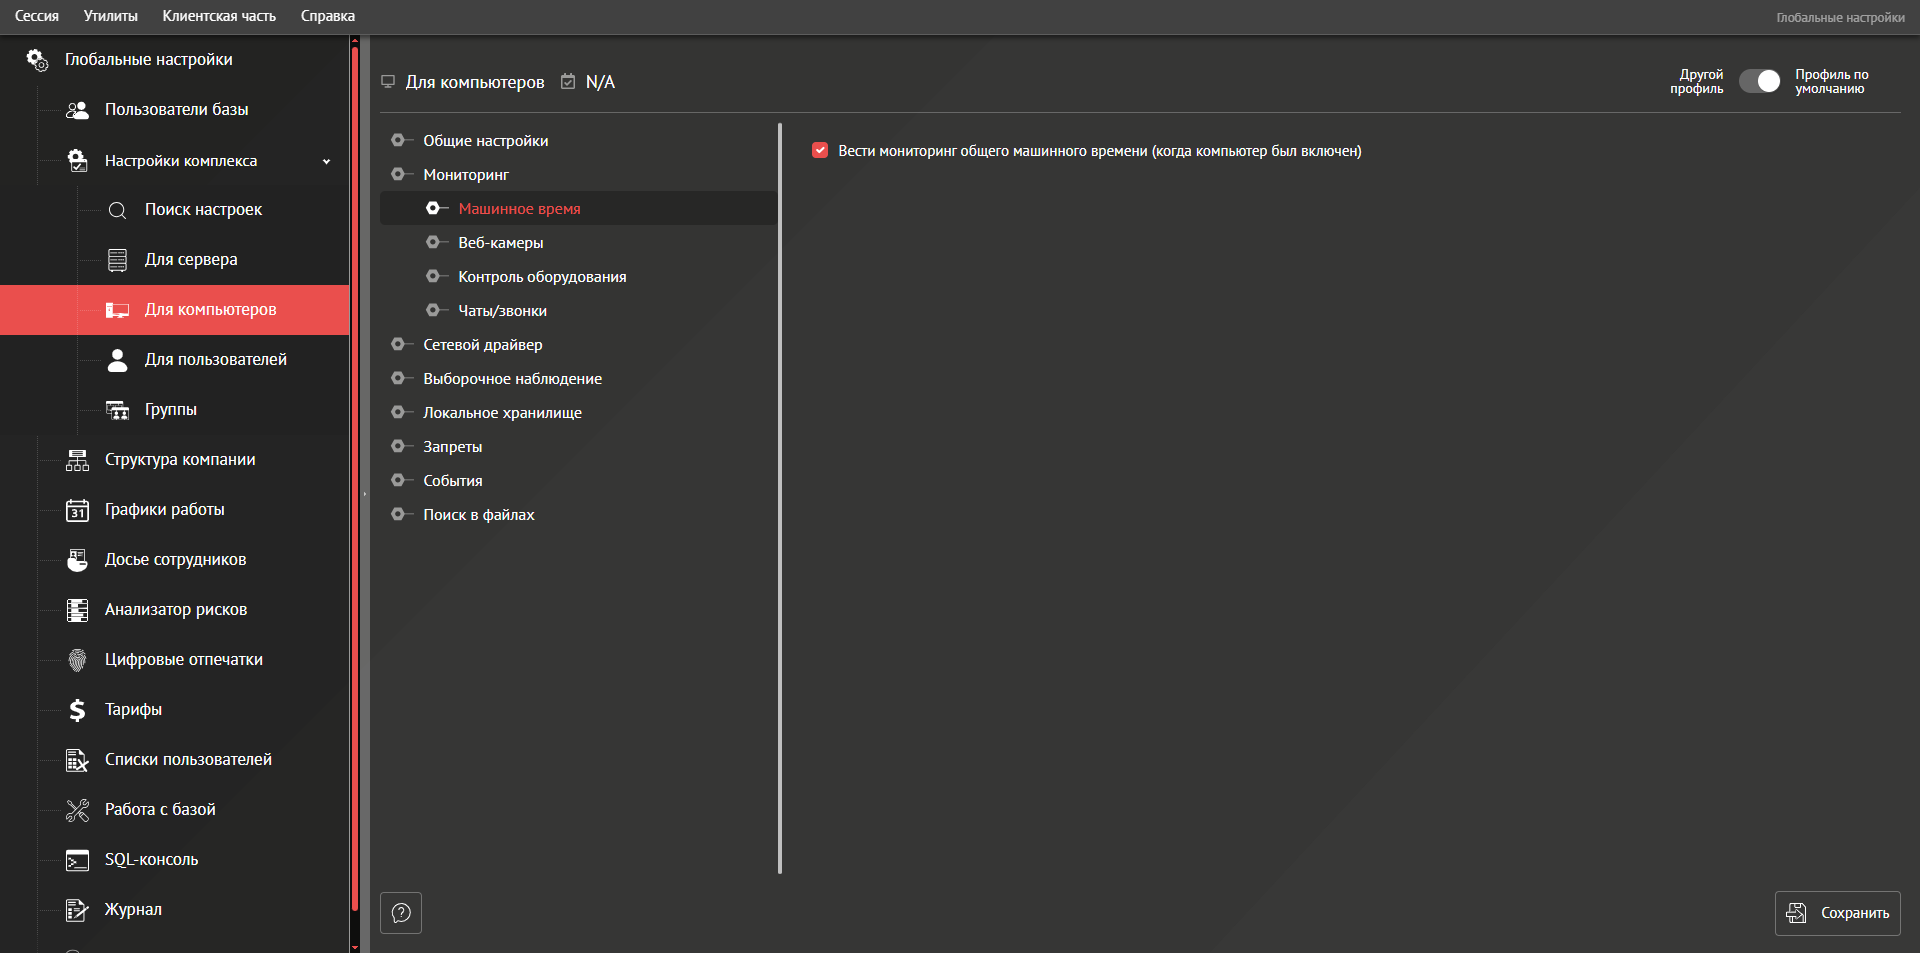
Task: Click the help question mark icon
Action: [x=401, y=913]
